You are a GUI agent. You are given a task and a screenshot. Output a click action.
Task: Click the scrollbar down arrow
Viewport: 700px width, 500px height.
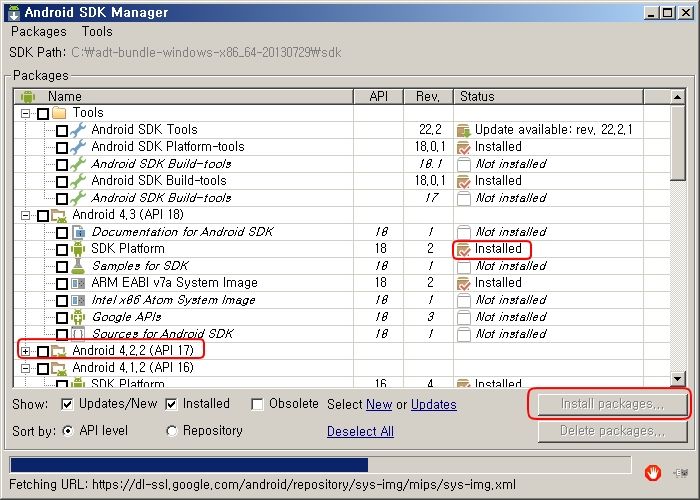pyautogui.click(x=677, y=379)
